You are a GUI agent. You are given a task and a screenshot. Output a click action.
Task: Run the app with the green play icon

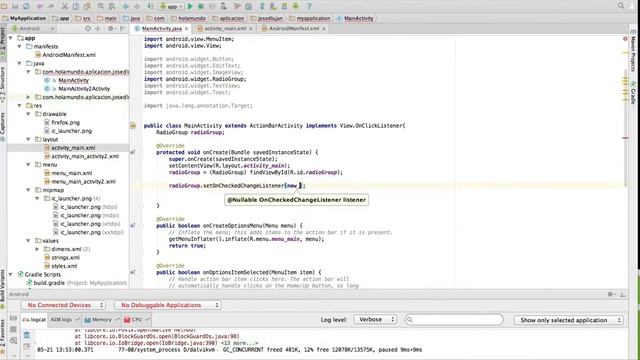point(190,6)
